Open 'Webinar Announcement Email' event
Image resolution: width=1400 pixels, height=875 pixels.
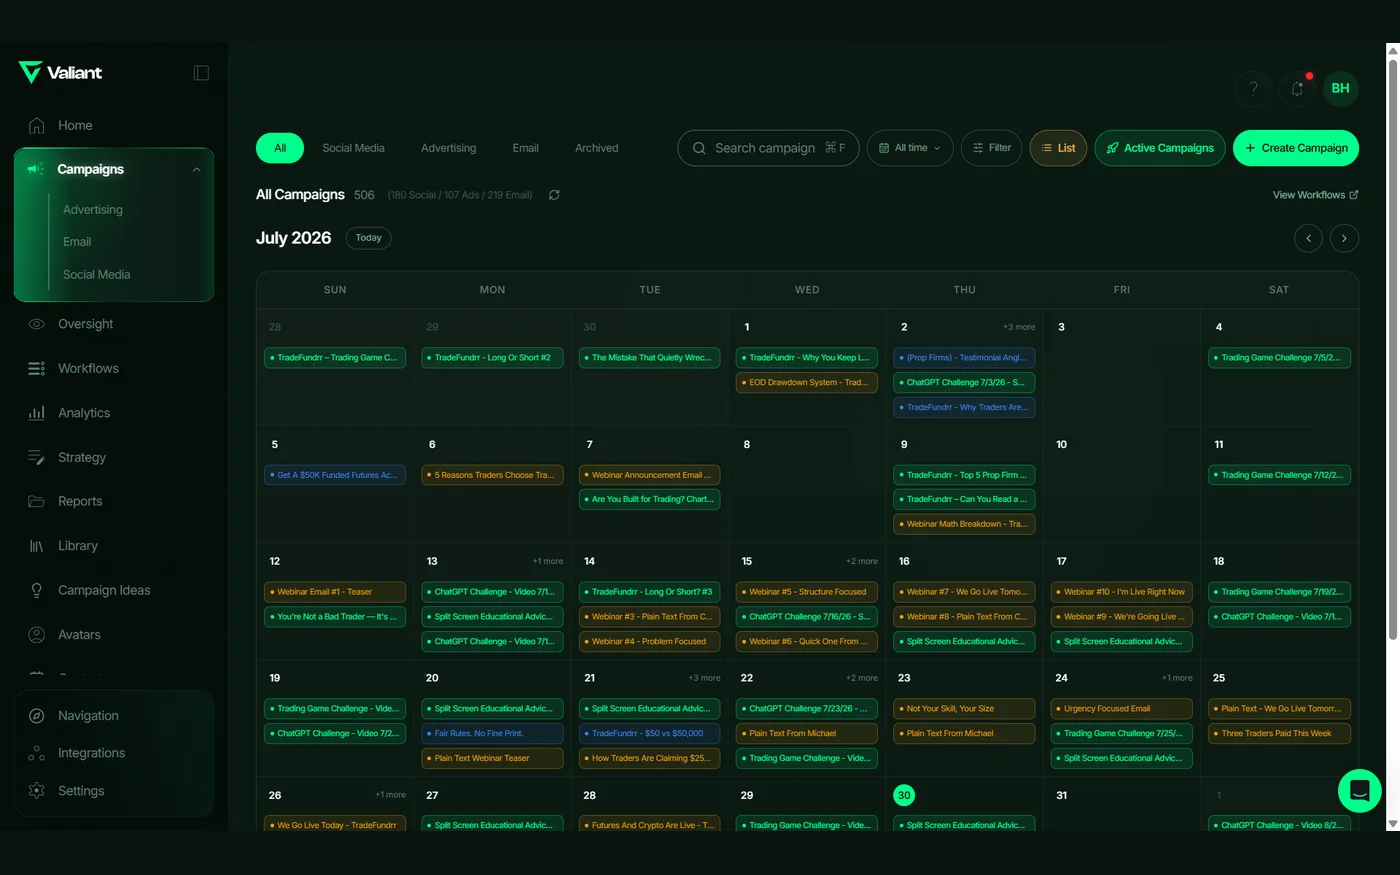(x=650, y=475)
